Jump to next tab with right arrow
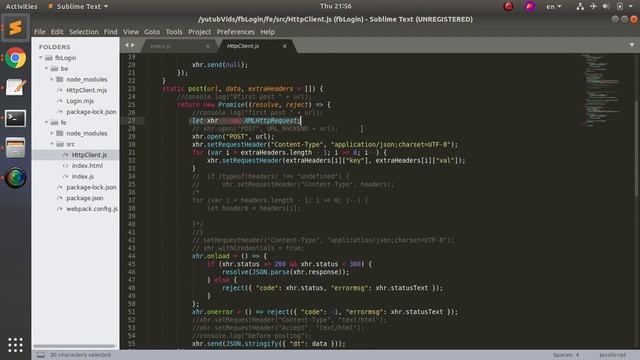Screen dimensions: 640x360 pyautogui.click(x=133, y=45)
